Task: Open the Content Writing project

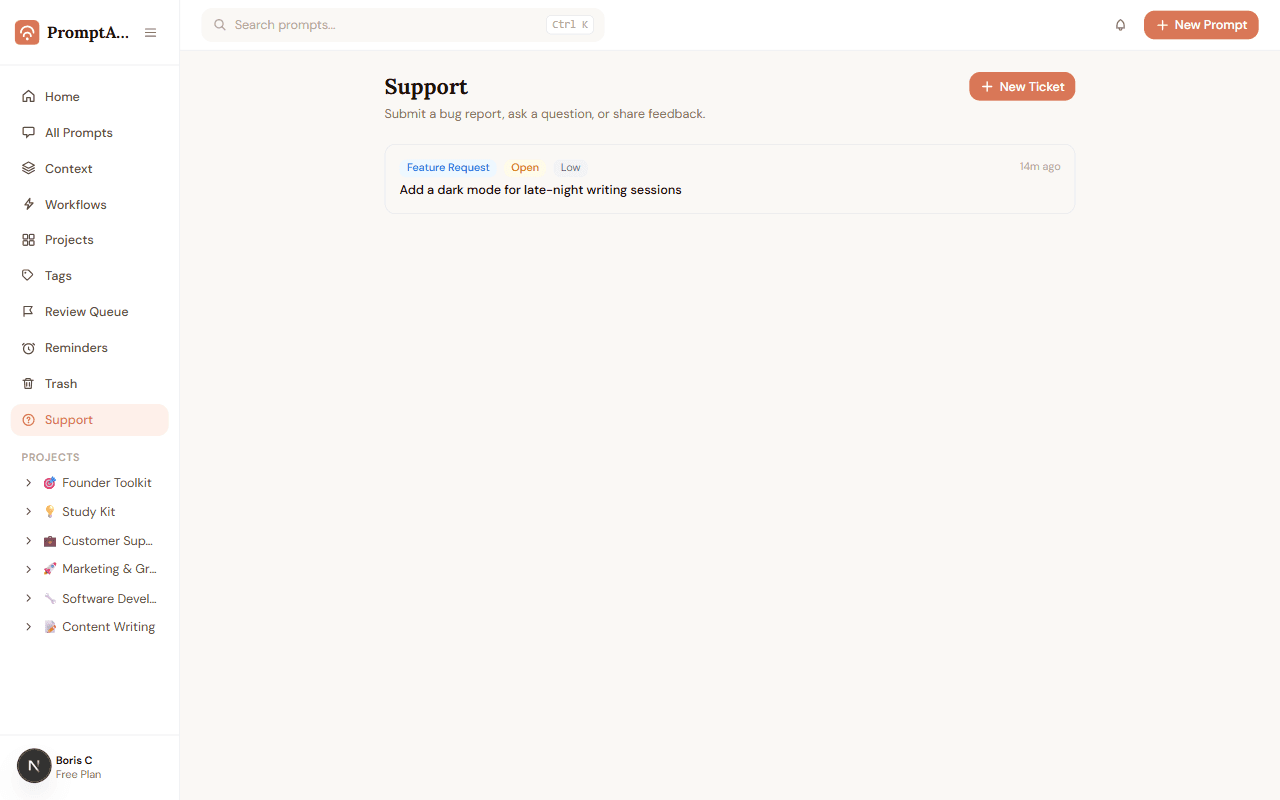Action: (x=109, y=627)
